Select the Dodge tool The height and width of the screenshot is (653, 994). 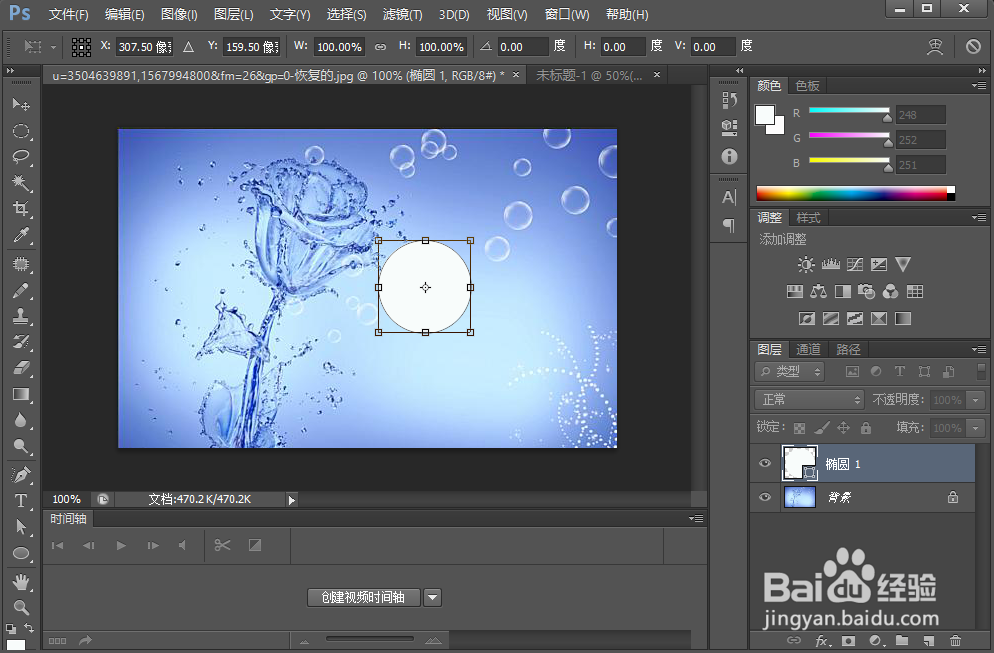21,446
